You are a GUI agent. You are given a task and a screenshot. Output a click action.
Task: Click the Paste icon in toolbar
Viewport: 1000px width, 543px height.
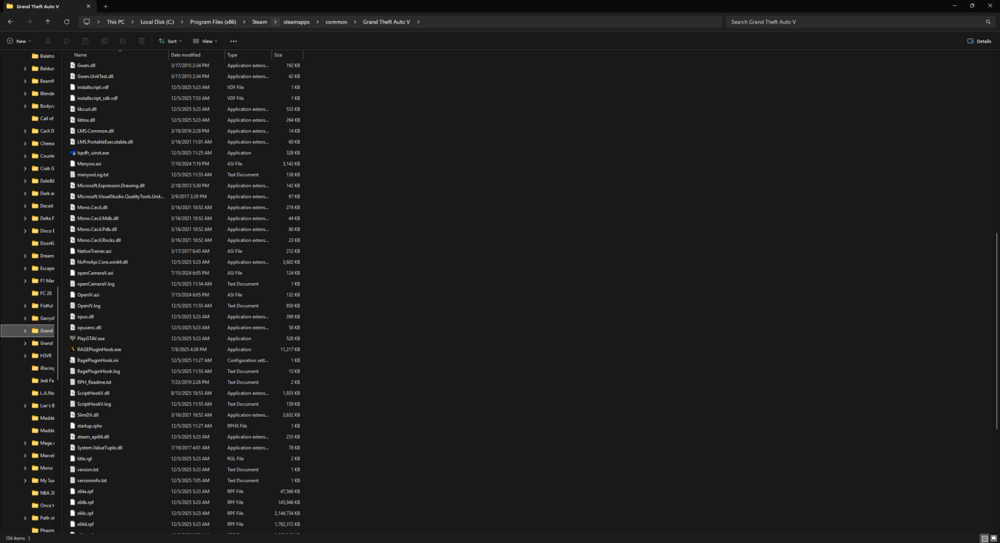[x=85, y=41]
